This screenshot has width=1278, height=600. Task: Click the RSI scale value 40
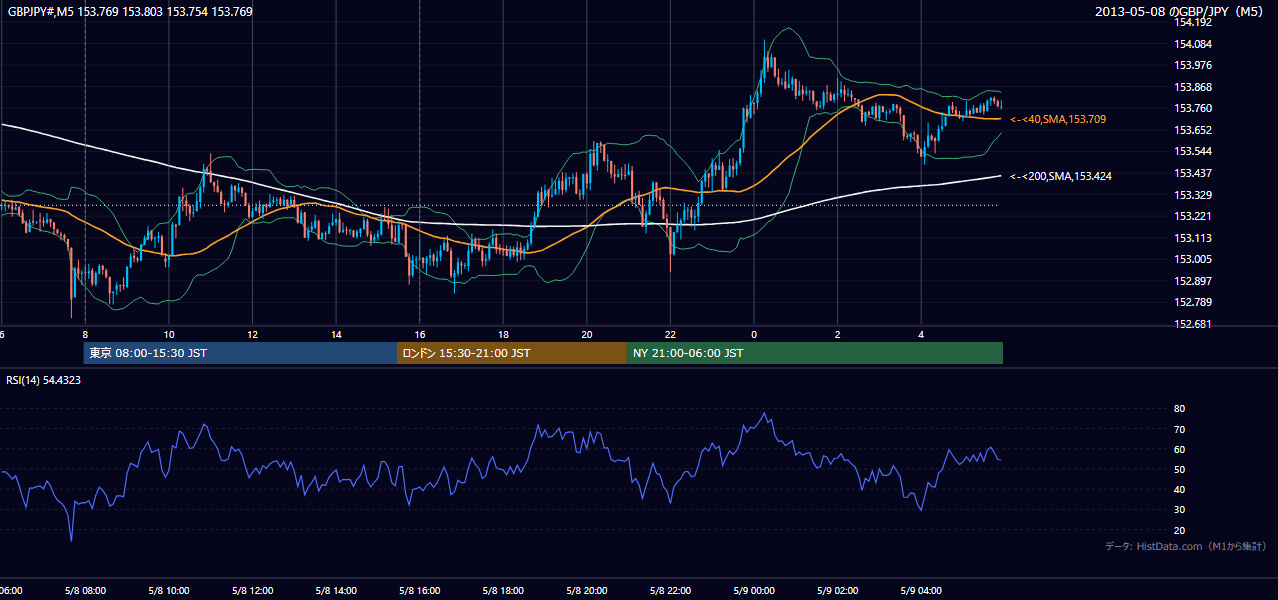pos(1180,489)
